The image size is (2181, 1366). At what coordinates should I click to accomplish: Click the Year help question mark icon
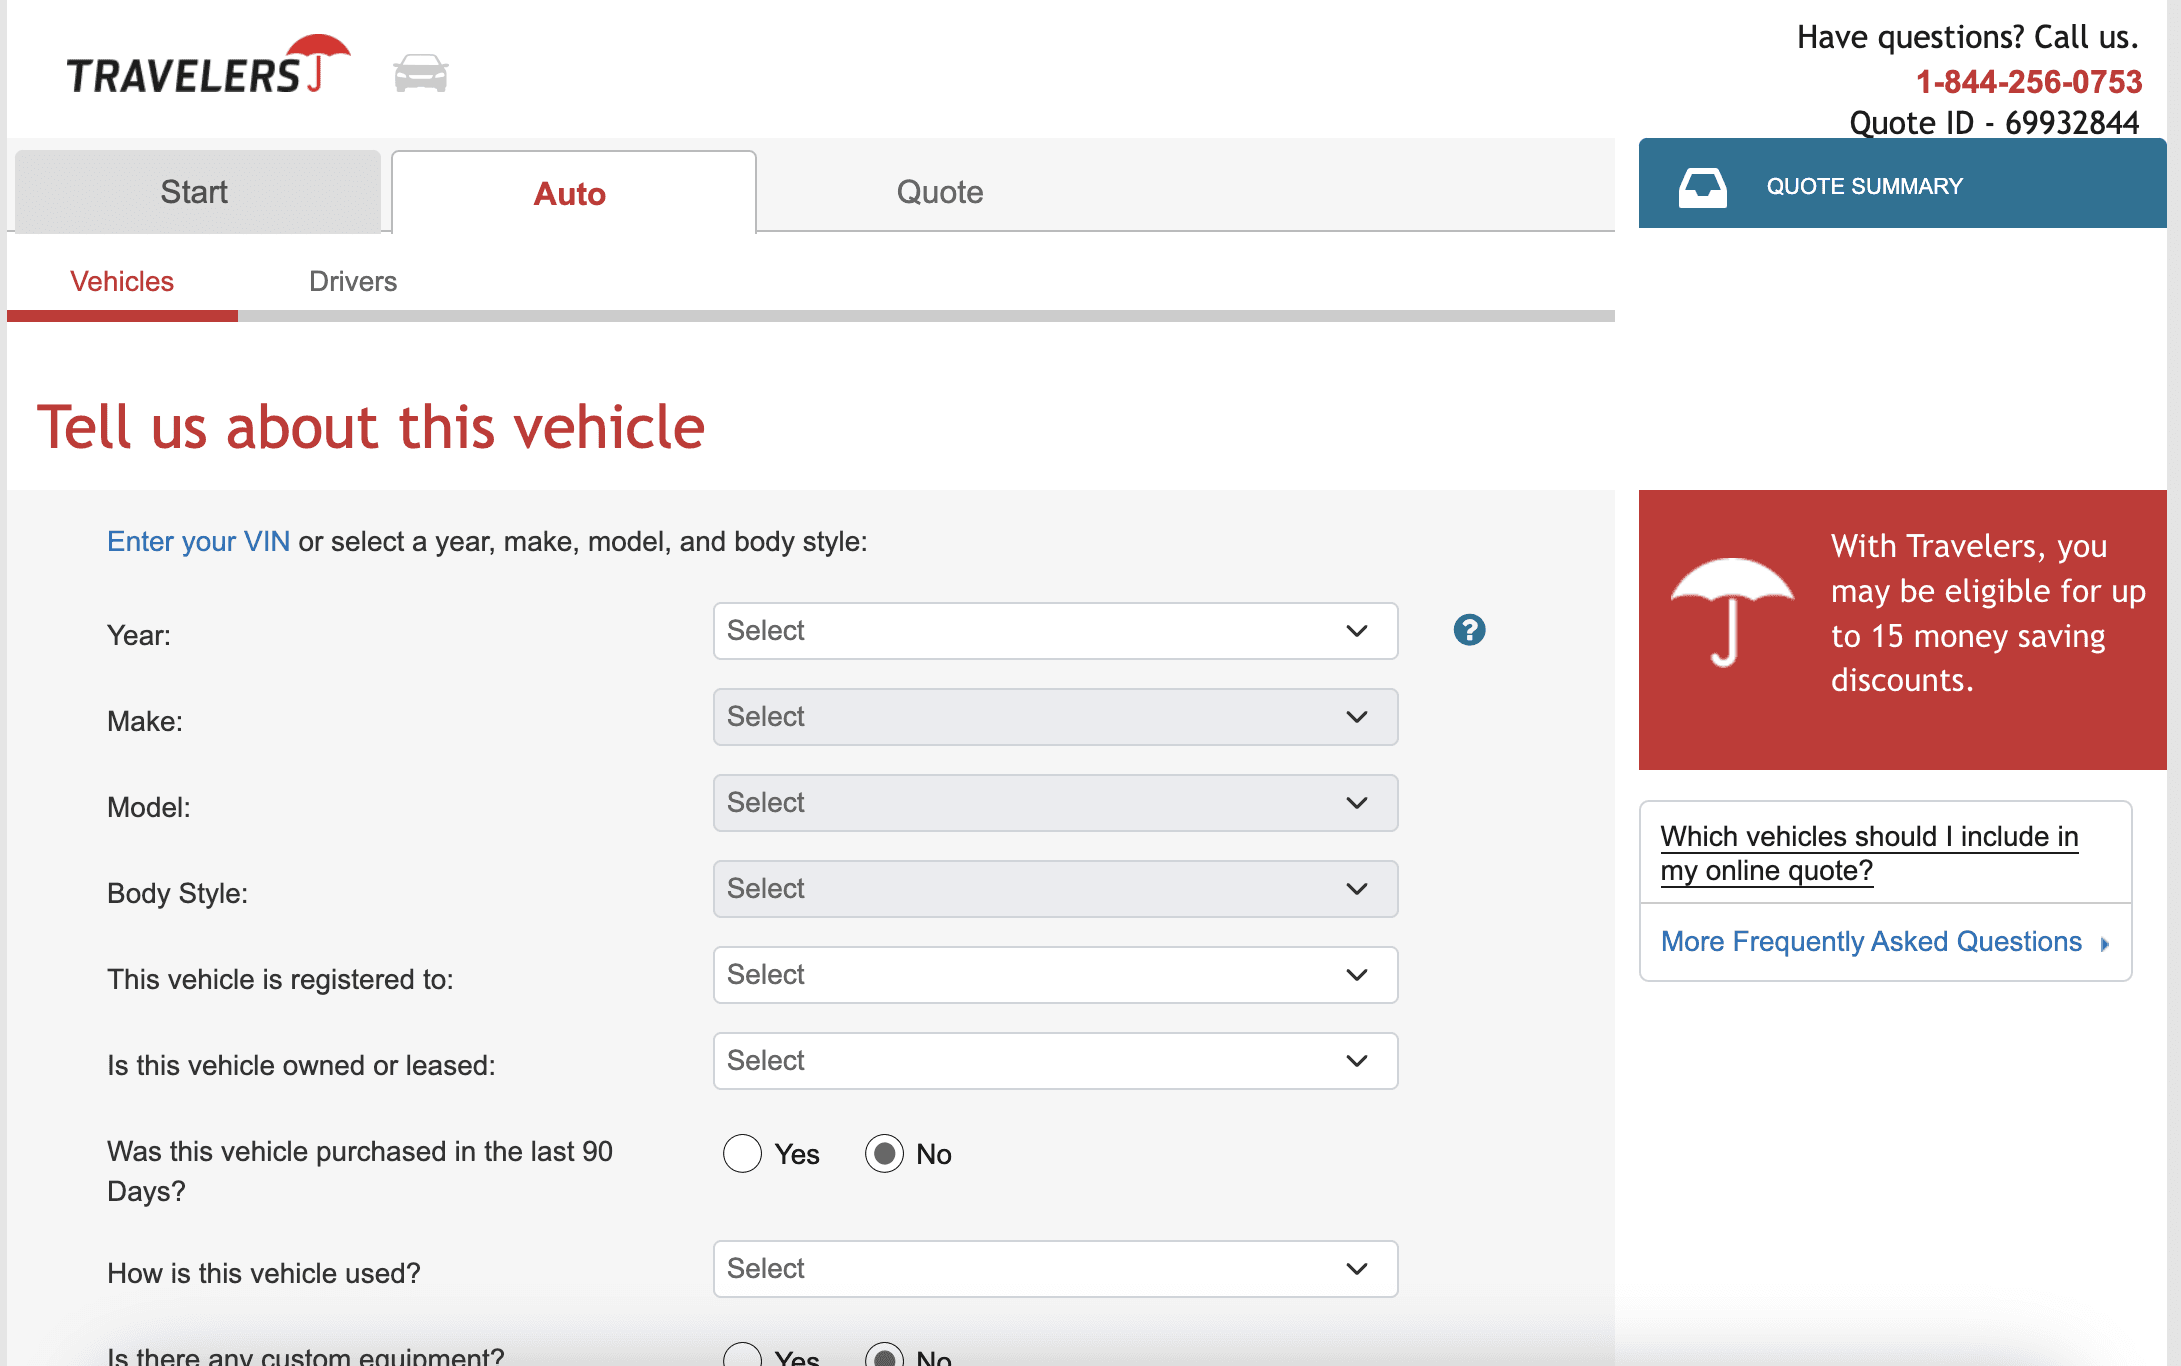1468,630
